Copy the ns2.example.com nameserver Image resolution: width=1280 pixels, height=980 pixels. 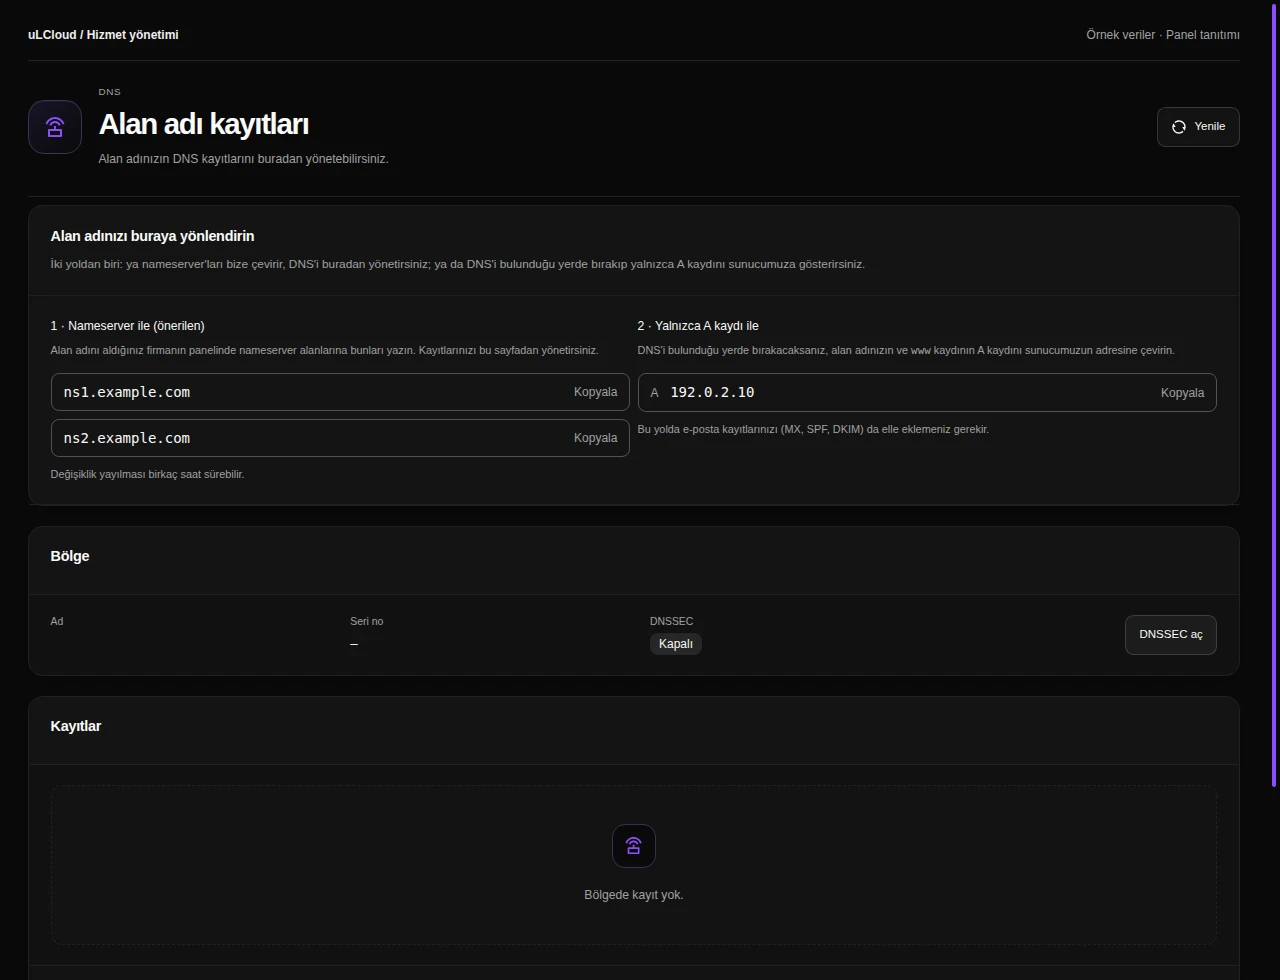[x=595, y=438]
